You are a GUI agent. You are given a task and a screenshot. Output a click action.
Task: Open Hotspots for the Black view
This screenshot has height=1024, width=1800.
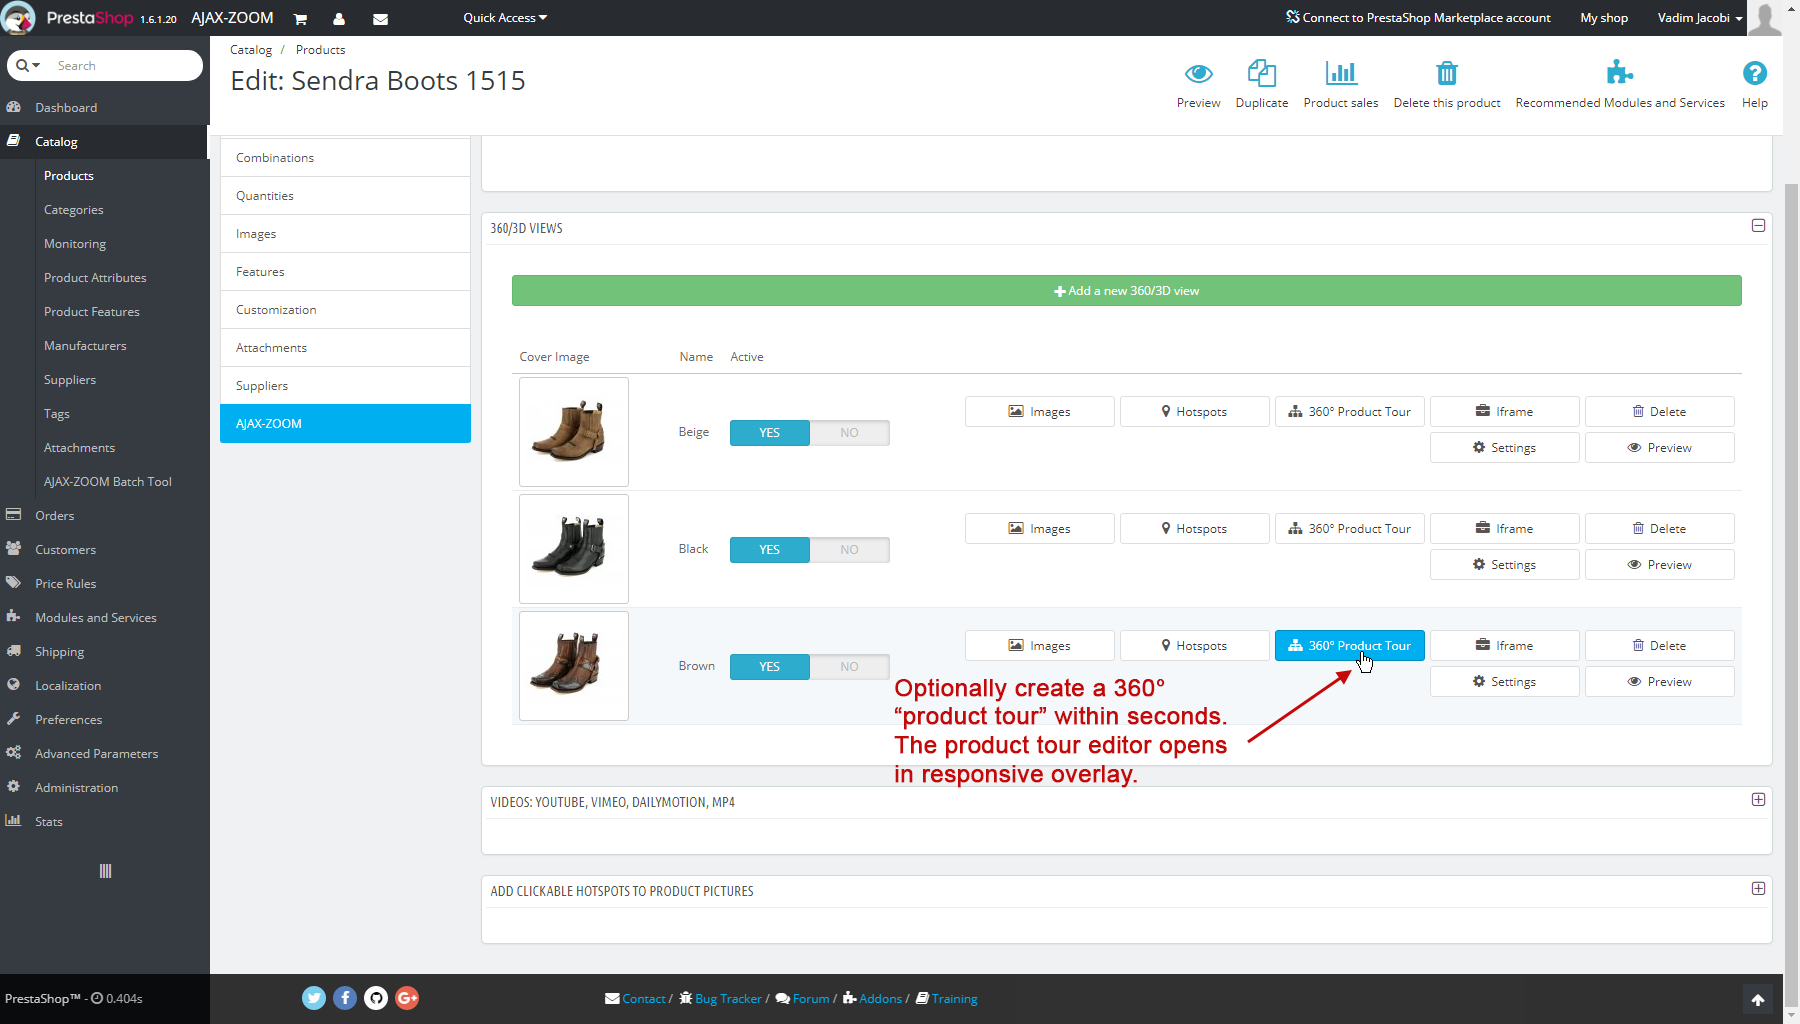pos(1194,529)
